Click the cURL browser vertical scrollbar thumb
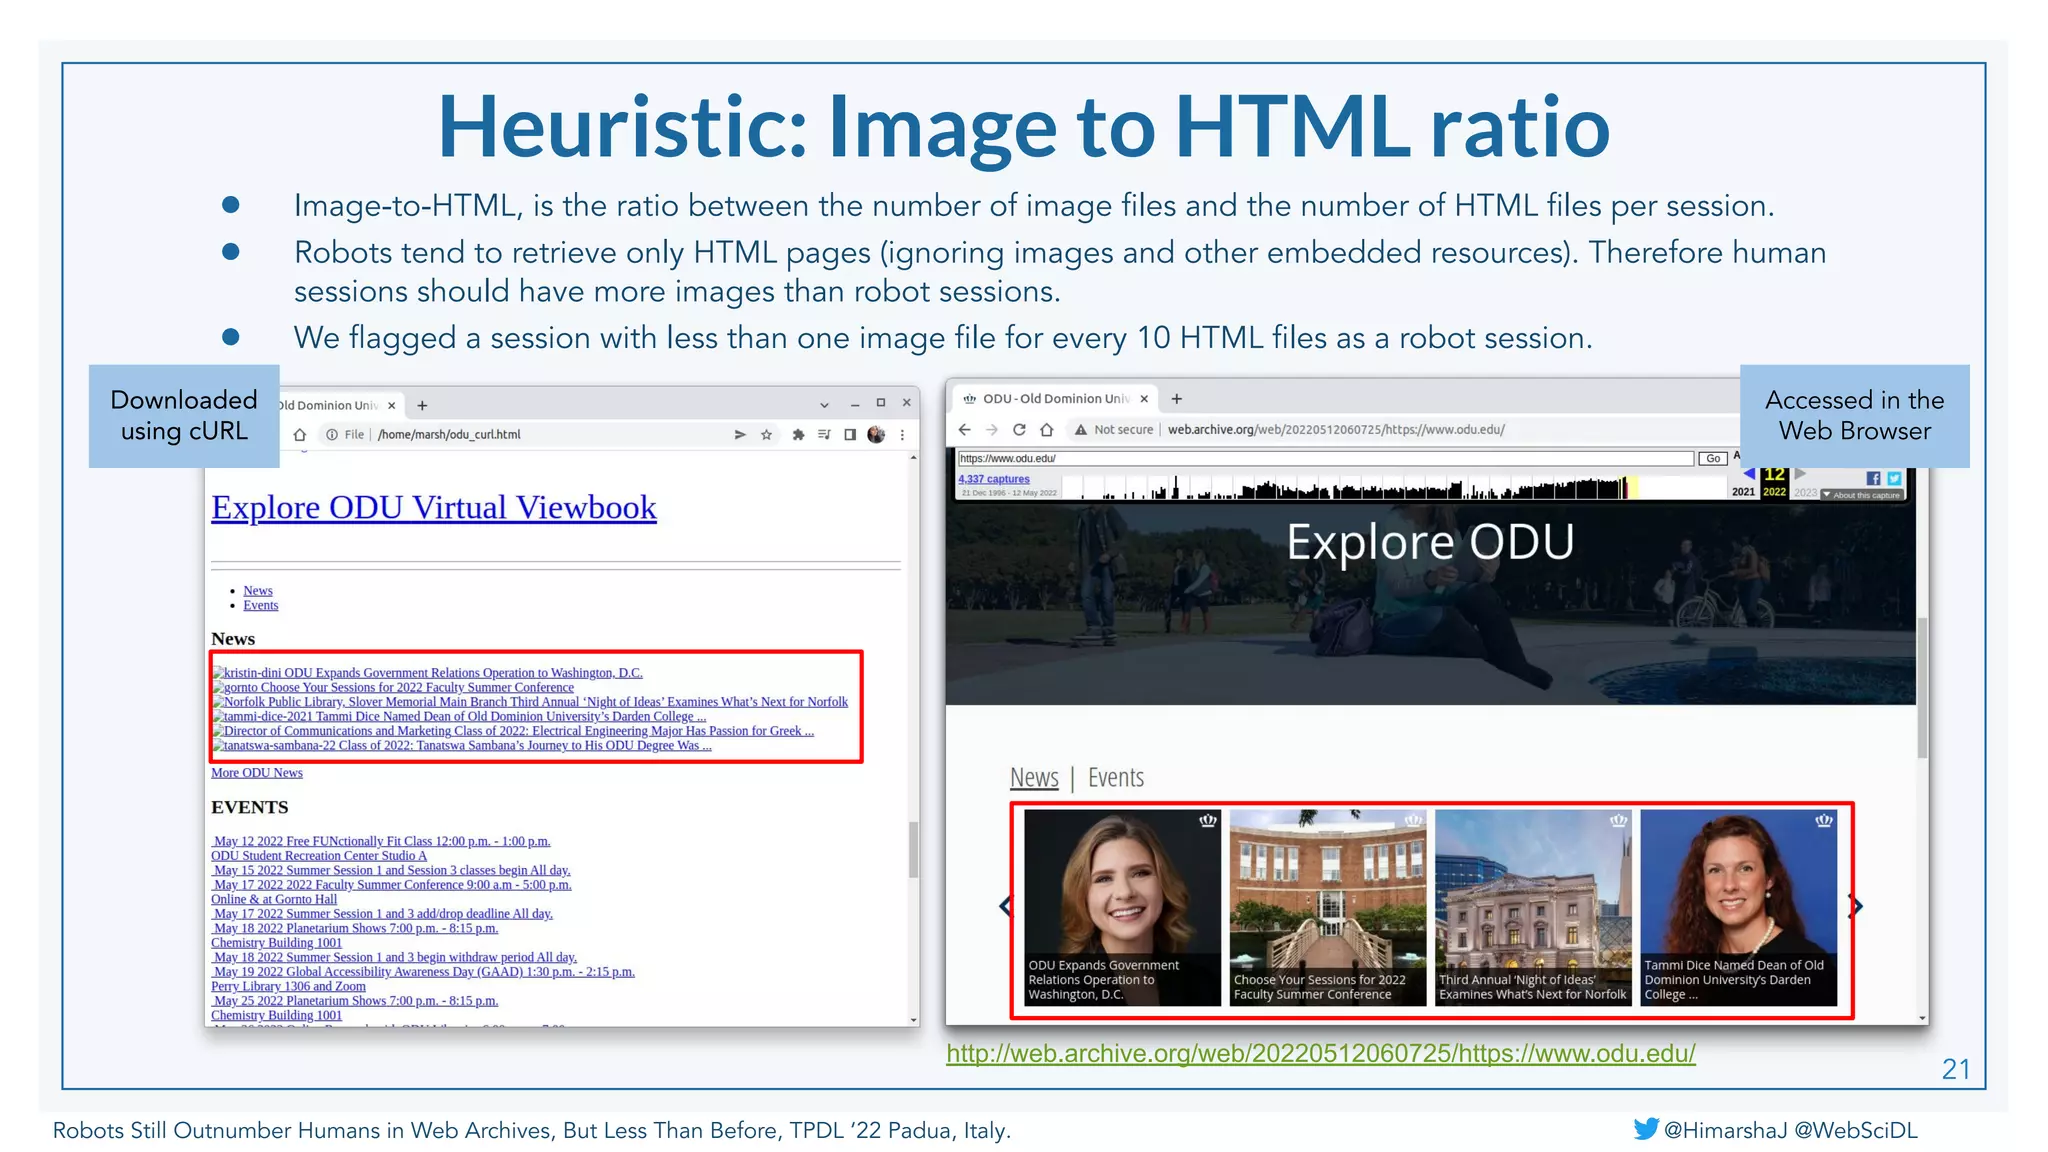 coord(913,850)
